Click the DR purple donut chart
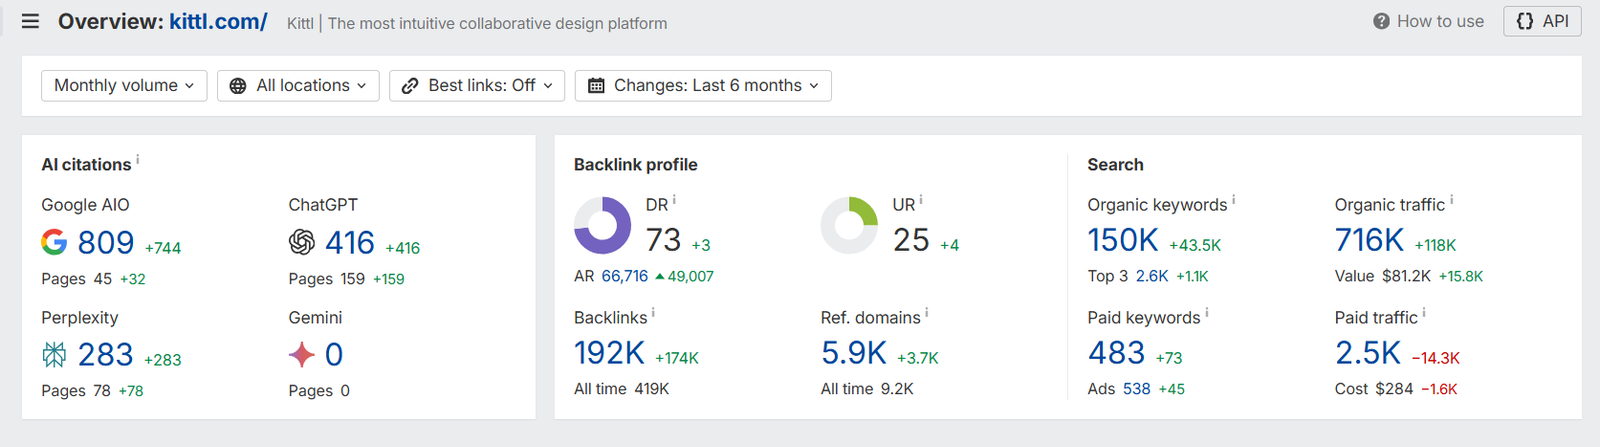Image resolution: width=1600 pixels, height=447 pixels. coord(602,225)
